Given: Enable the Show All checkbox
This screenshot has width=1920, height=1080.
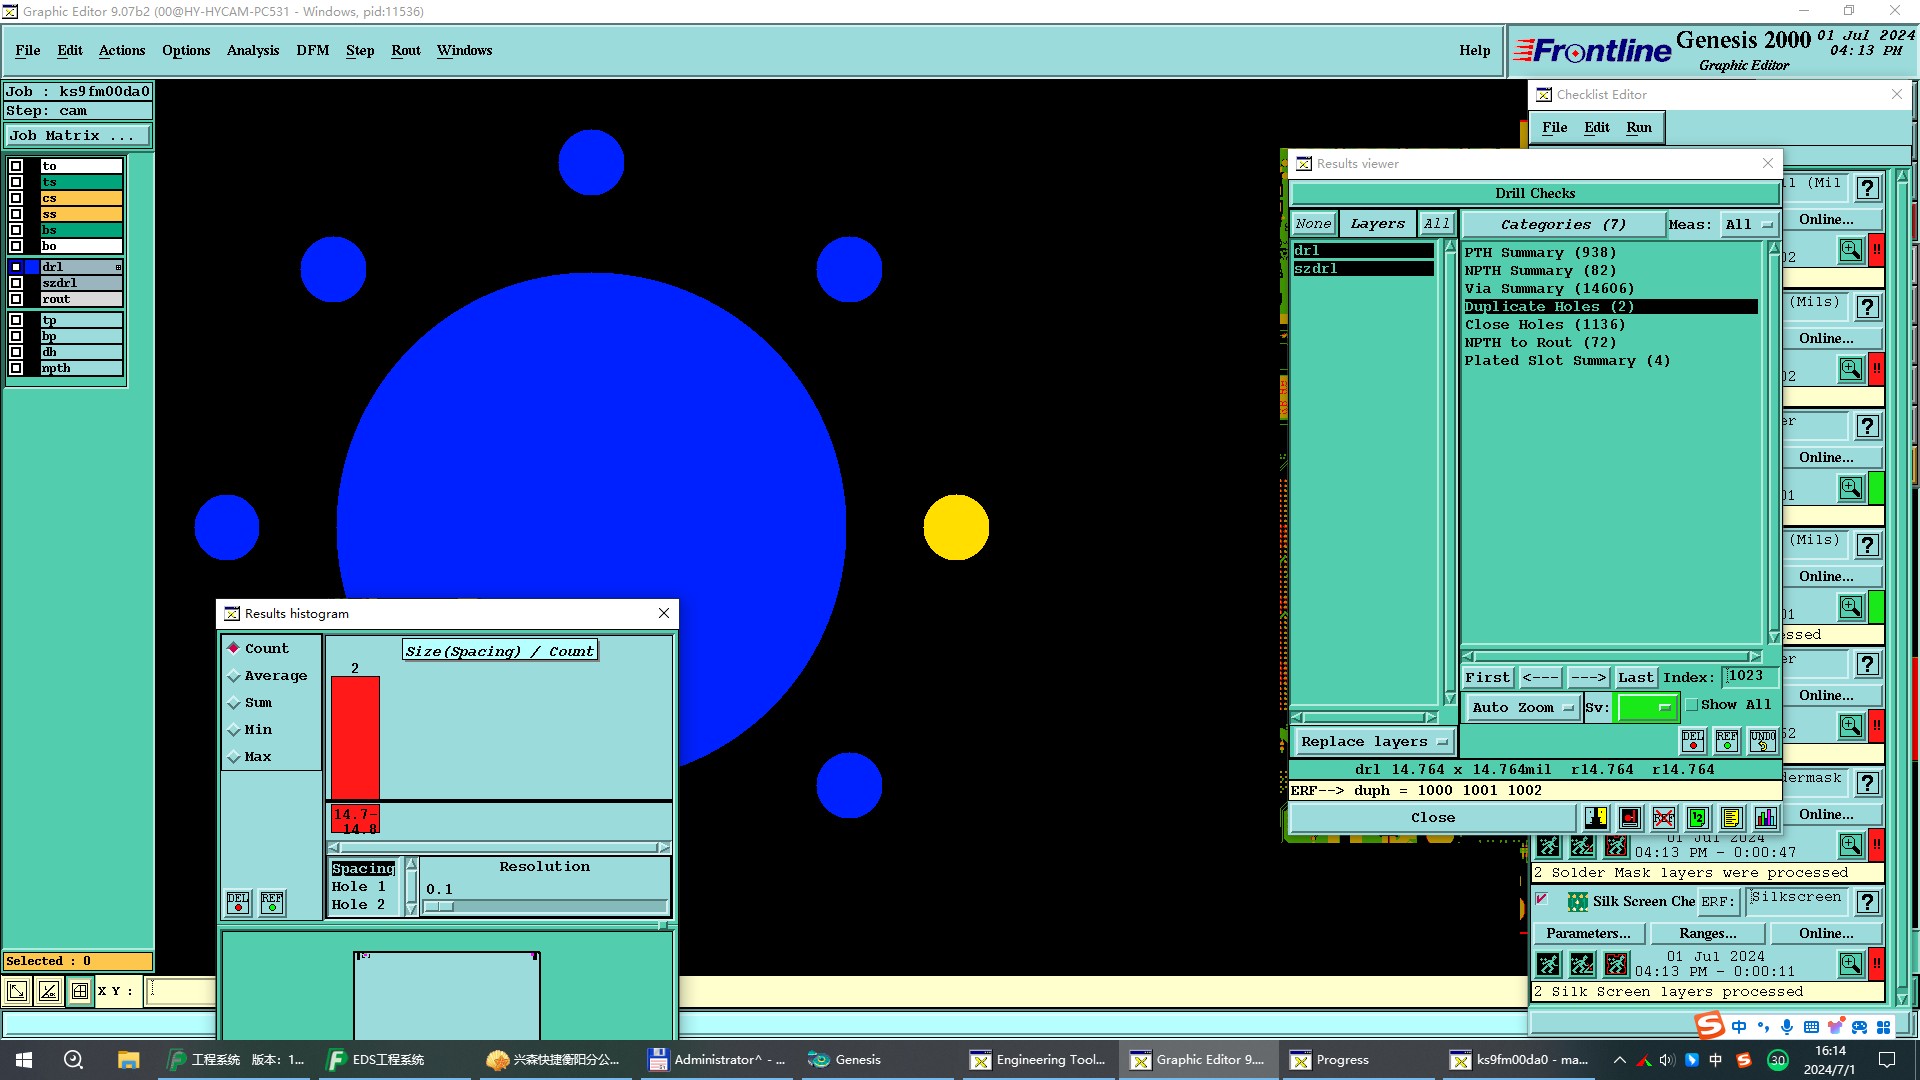Looking at the screenshot, I should click(x=1692, y=705).
